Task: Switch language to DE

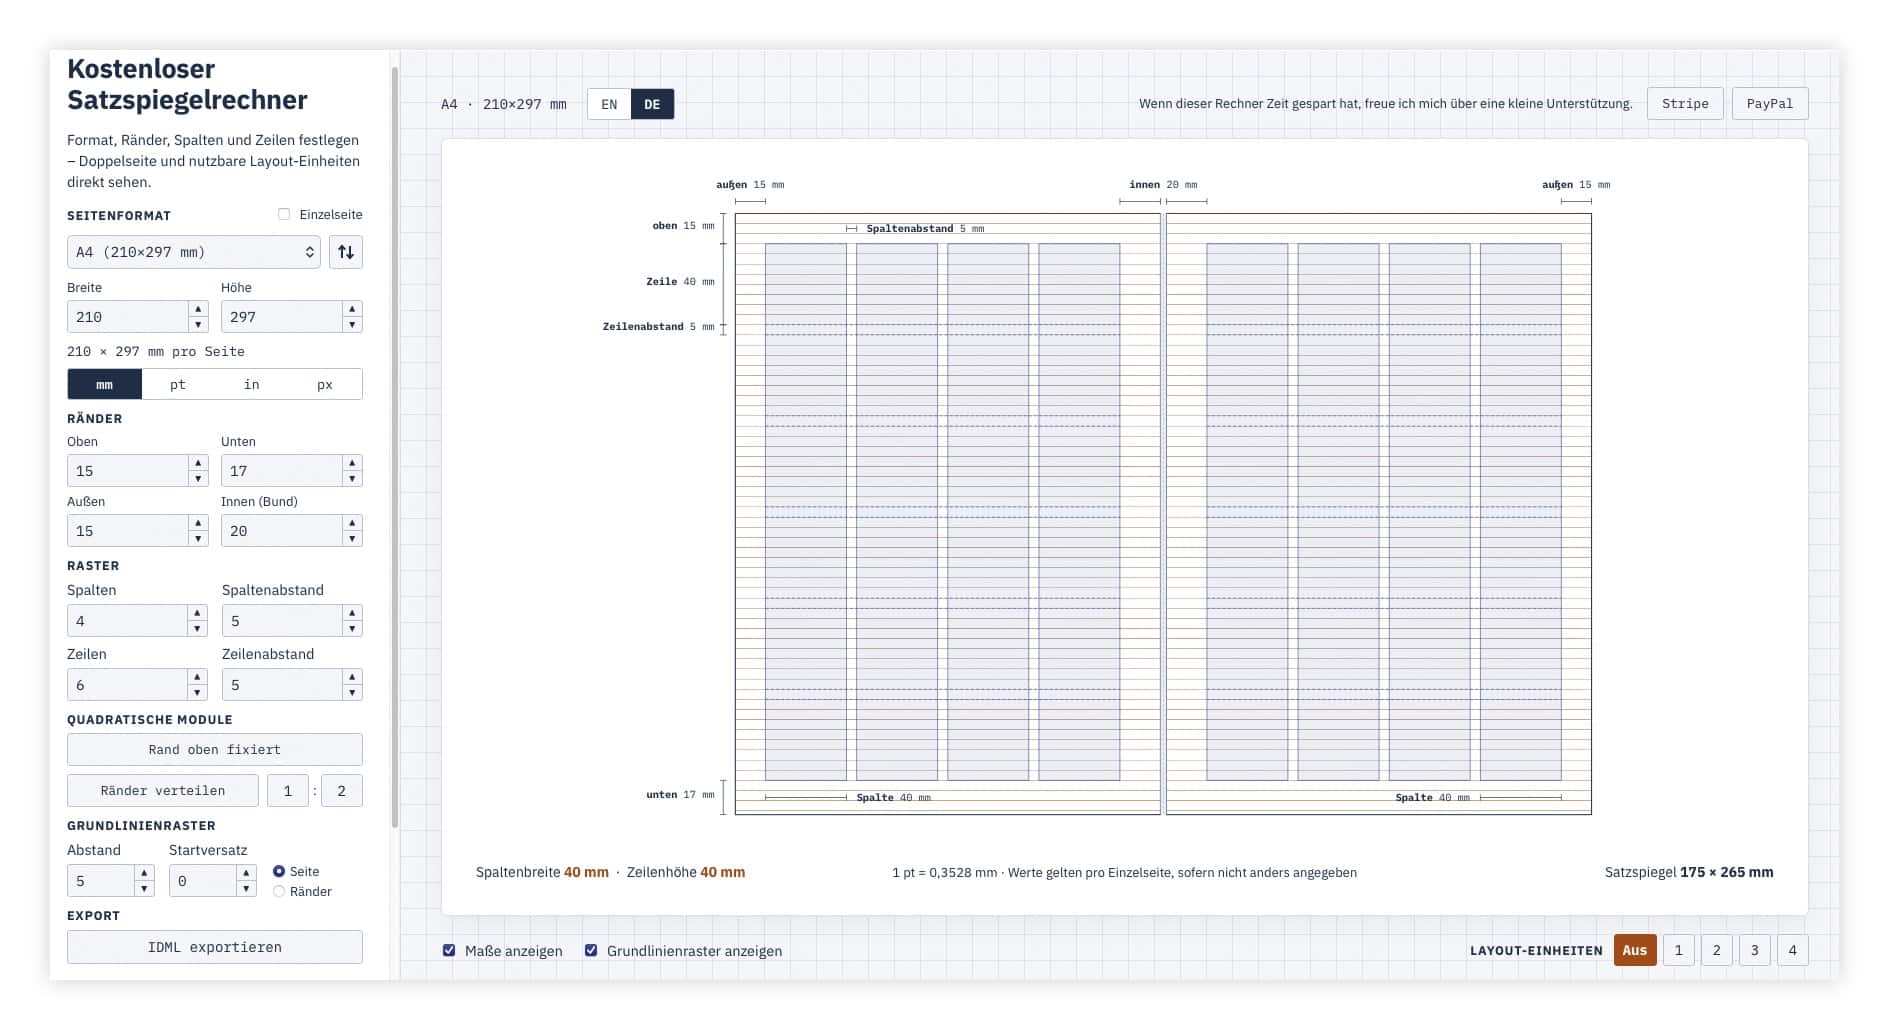Action: click(652, 104)
